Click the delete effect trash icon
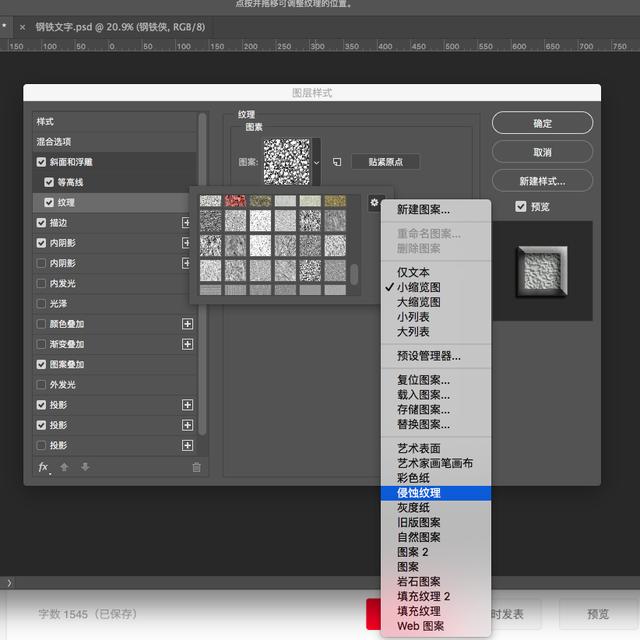The image size is (640, 640). coord(196,467)
